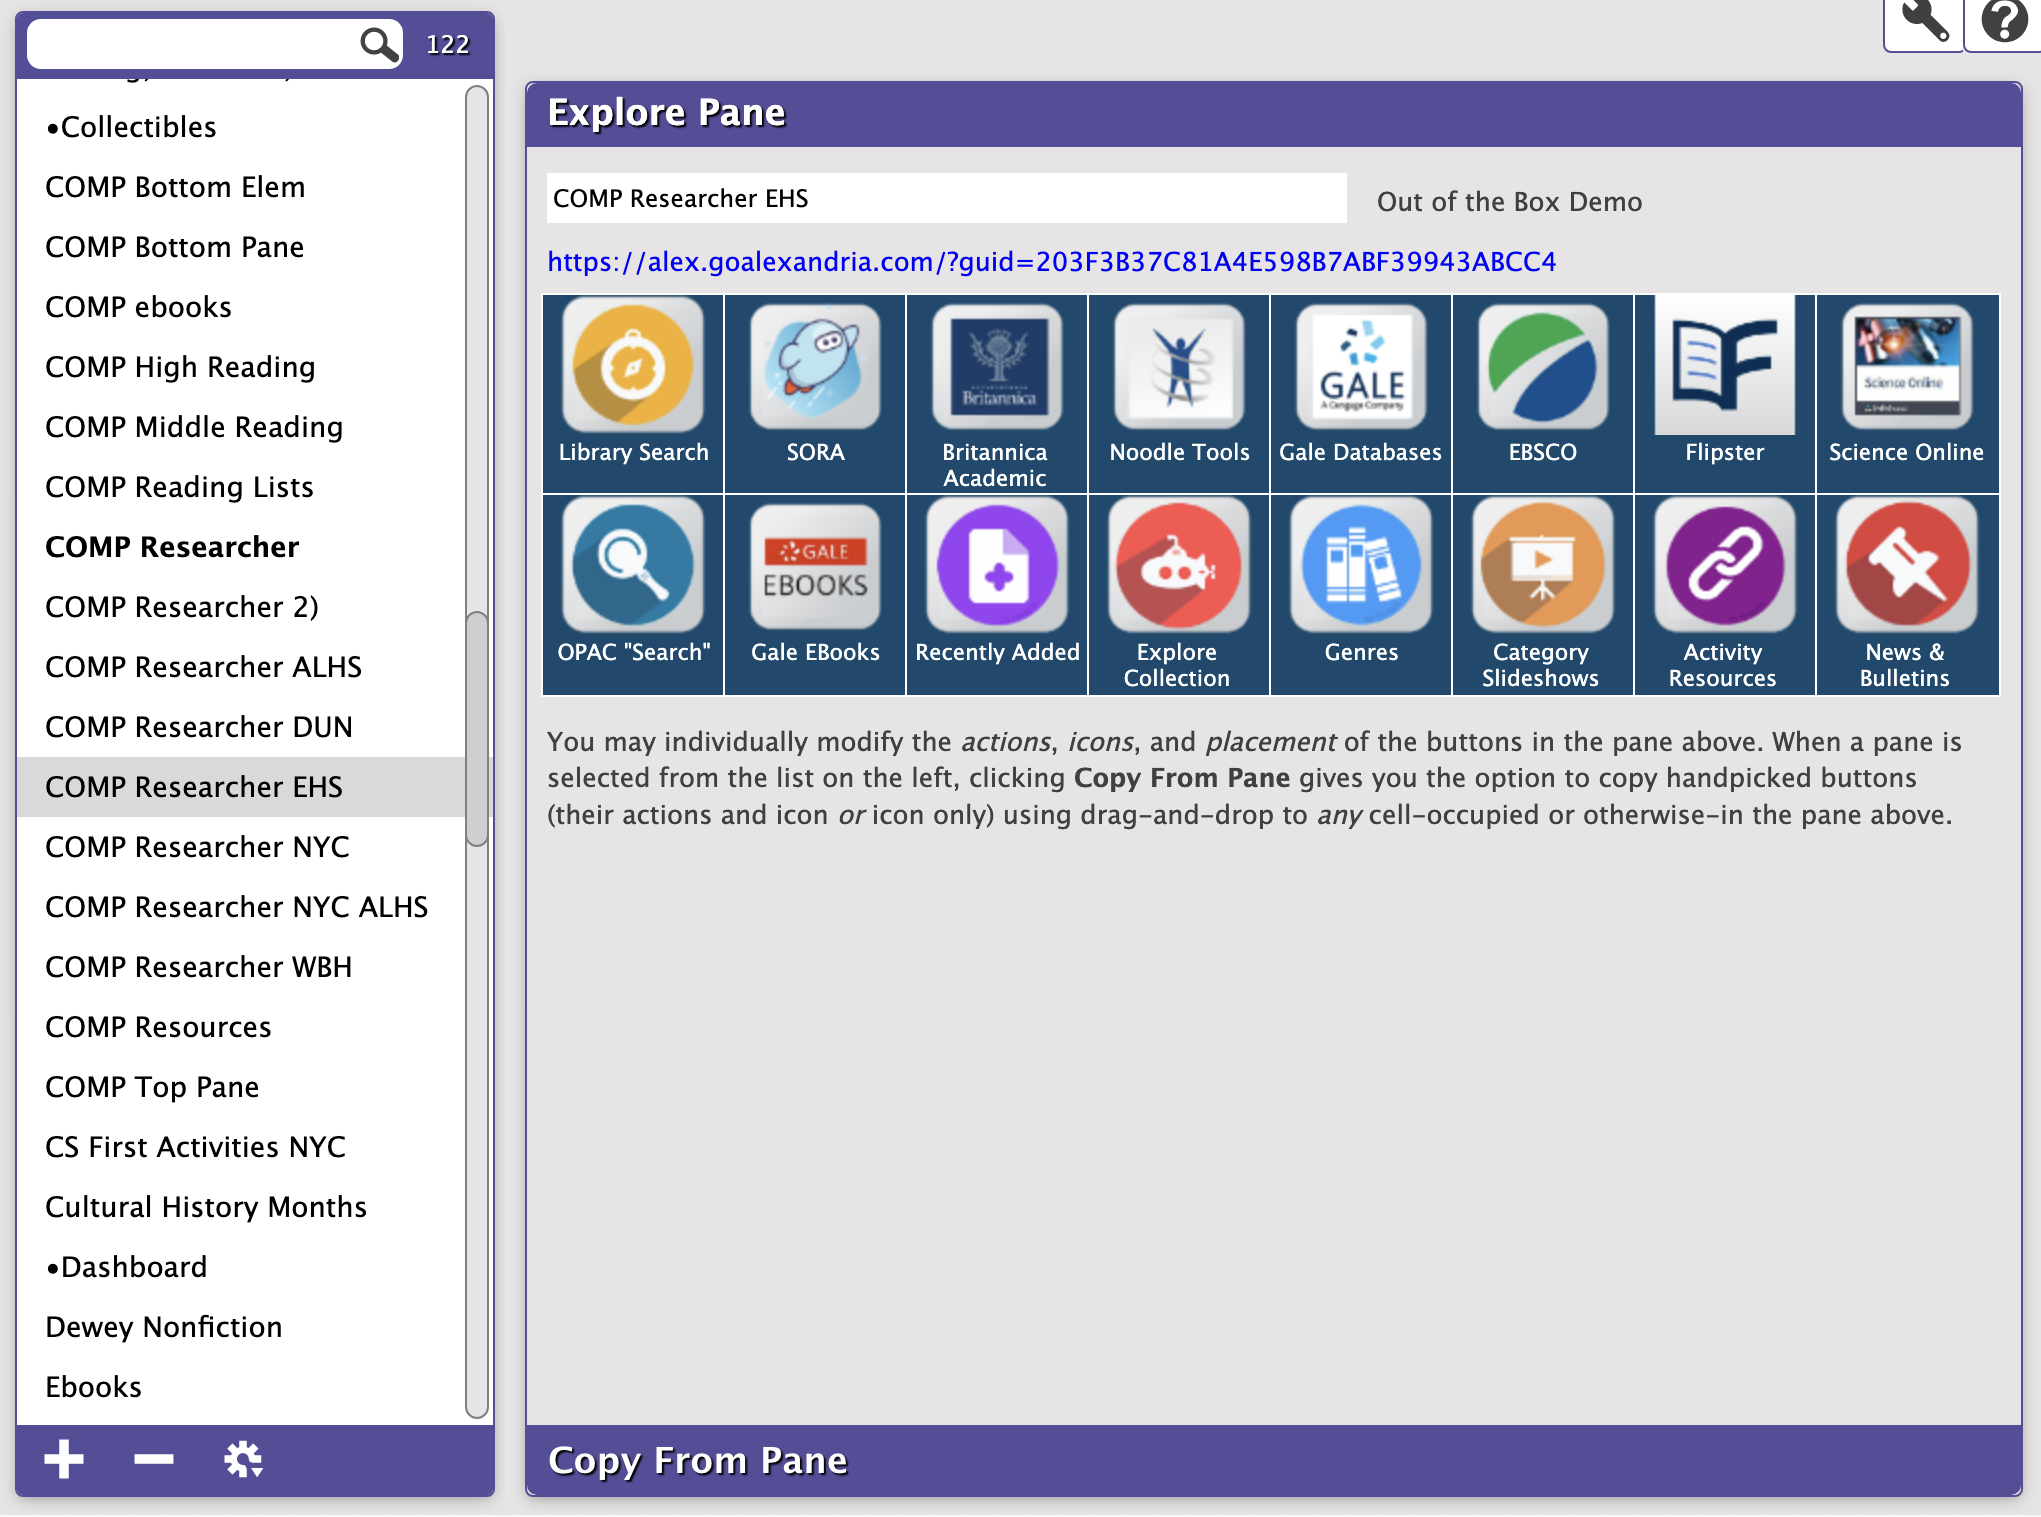
Task: Click the SORA button icon
Action: point(815,367)
